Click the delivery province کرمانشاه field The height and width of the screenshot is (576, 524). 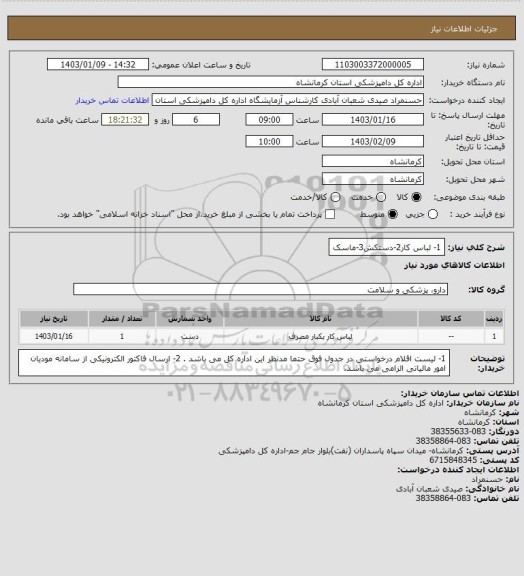[373, 161]
